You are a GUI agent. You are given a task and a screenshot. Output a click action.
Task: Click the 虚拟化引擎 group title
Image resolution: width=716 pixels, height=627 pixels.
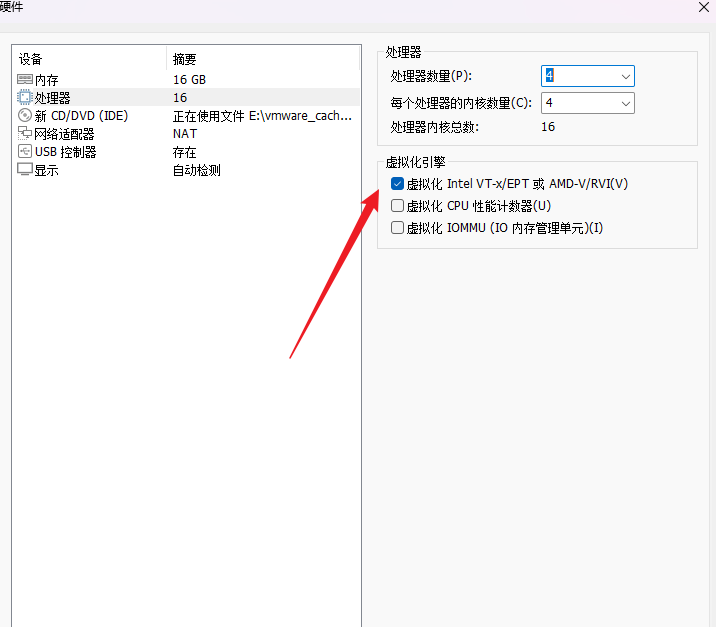(415, 162)
